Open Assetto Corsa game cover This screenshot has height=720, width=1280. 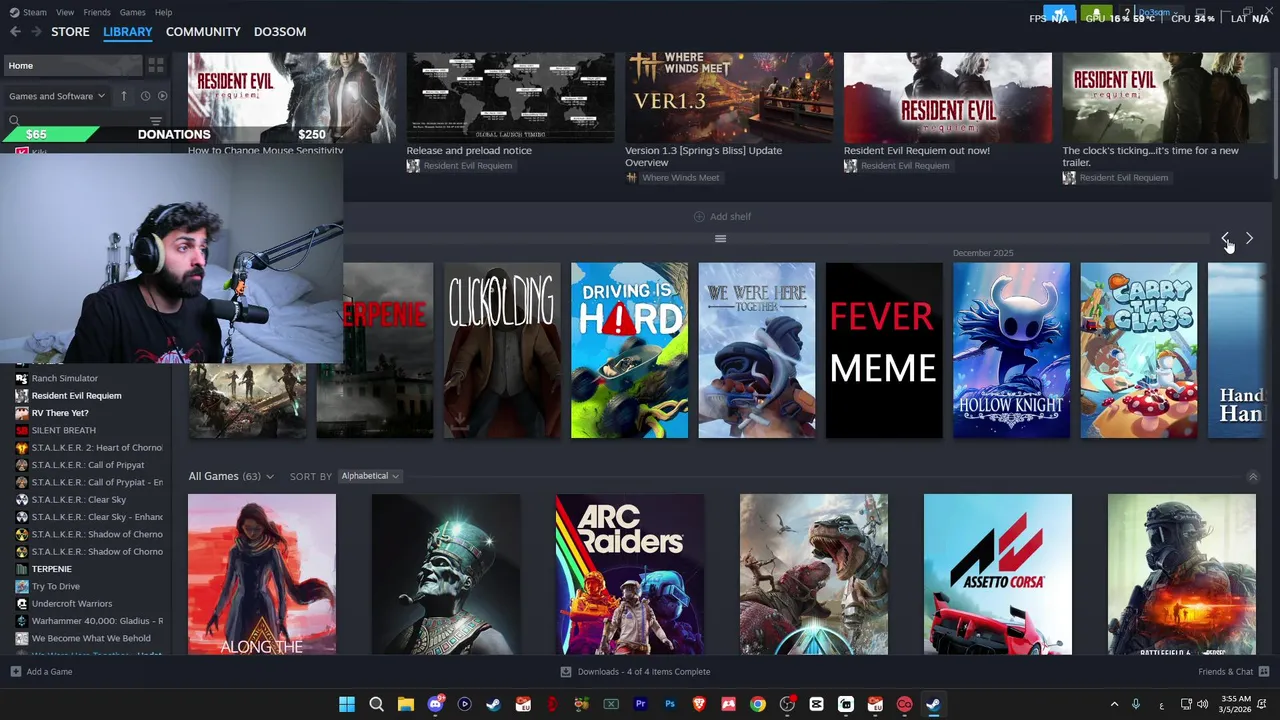pyautogui.click(x=998, y=574)
